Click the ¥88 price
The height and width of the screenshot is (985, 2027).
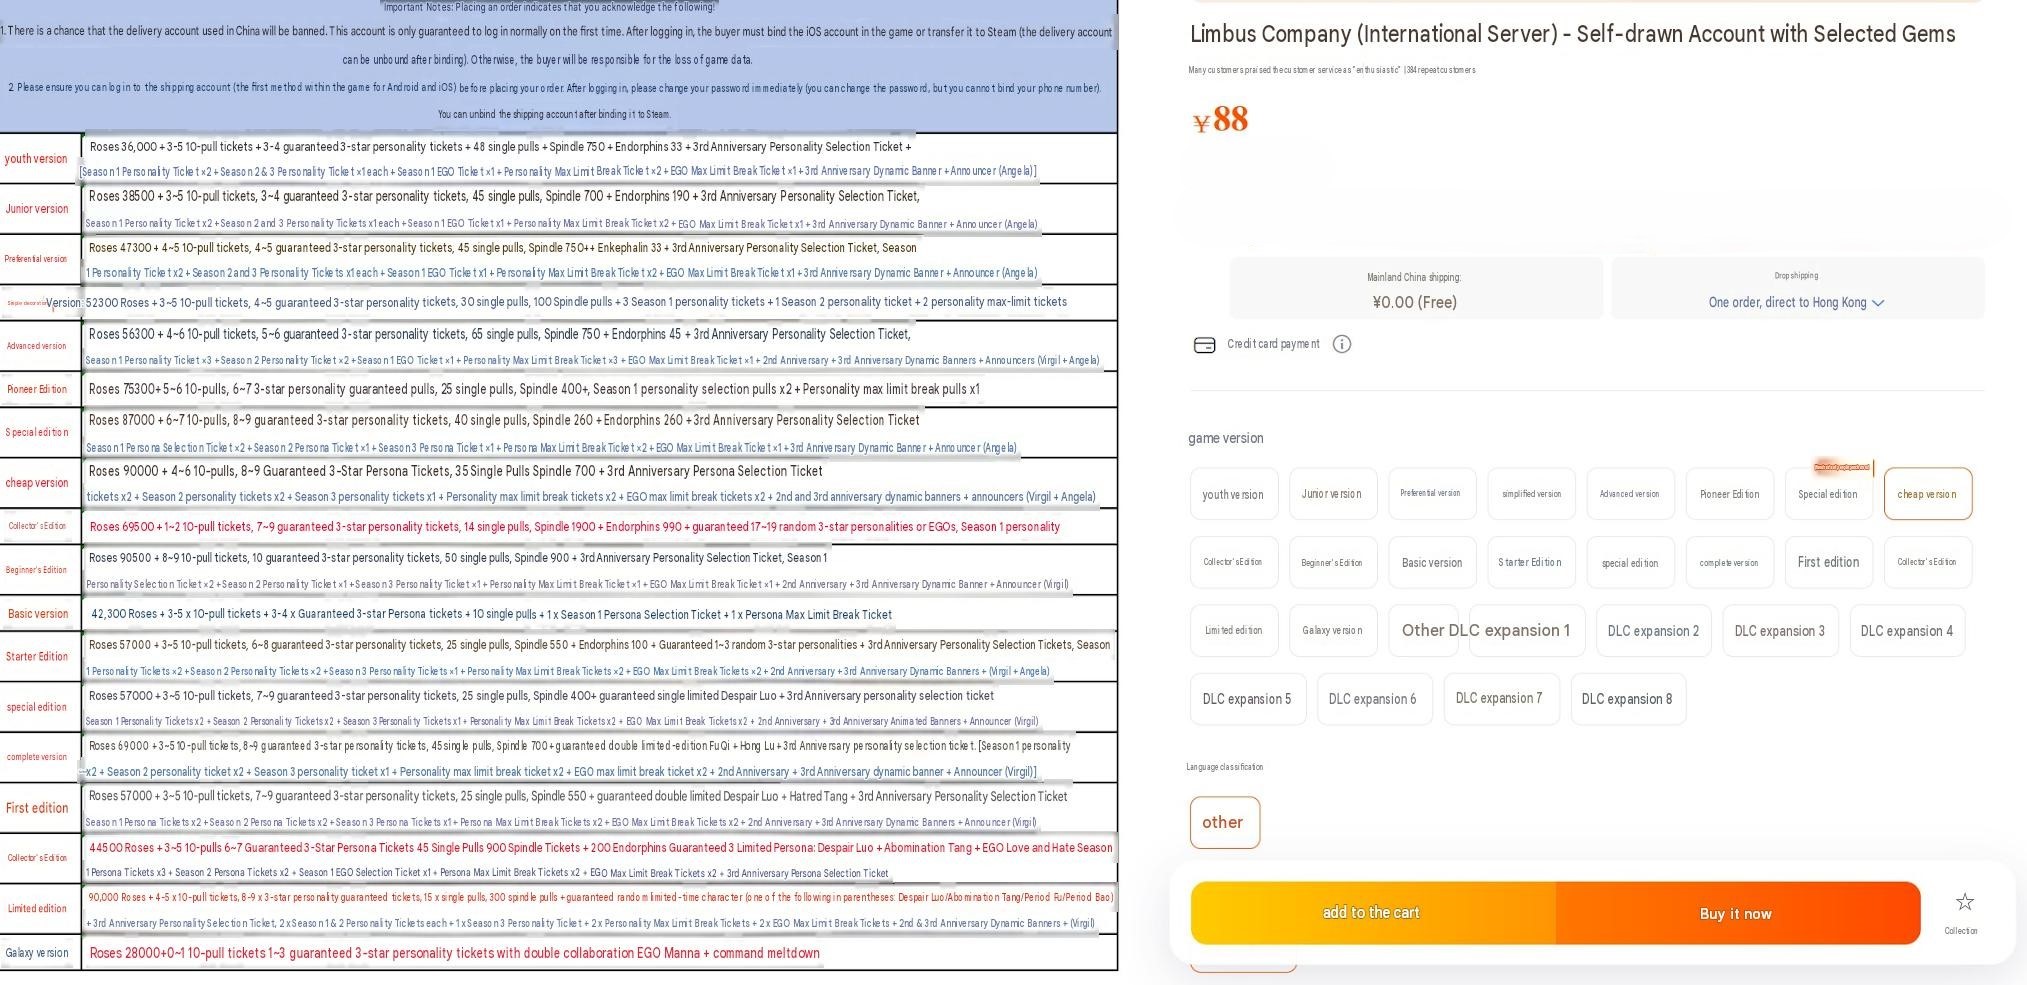(x=1220, y=120)
